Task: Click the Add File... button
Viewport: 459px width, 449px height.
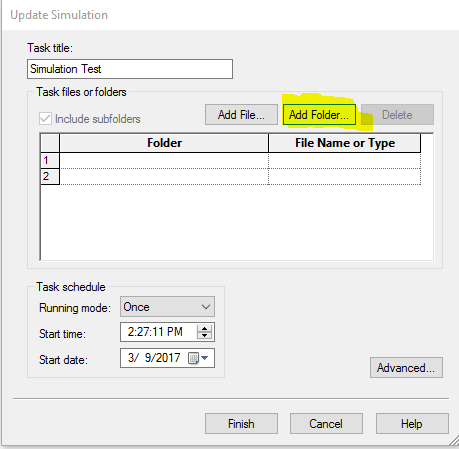Action: pyautogui.click(x=241, y=115)
